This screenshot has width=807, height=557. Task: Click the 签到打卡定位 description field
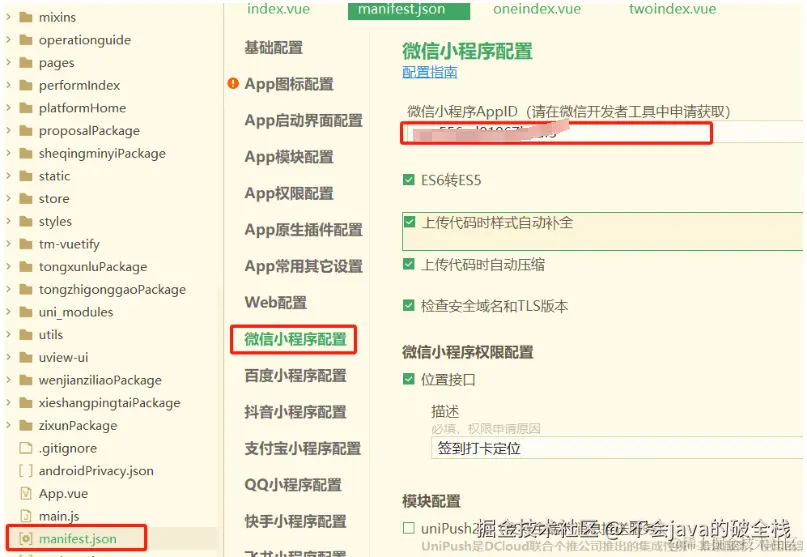[x=617, y=448]
